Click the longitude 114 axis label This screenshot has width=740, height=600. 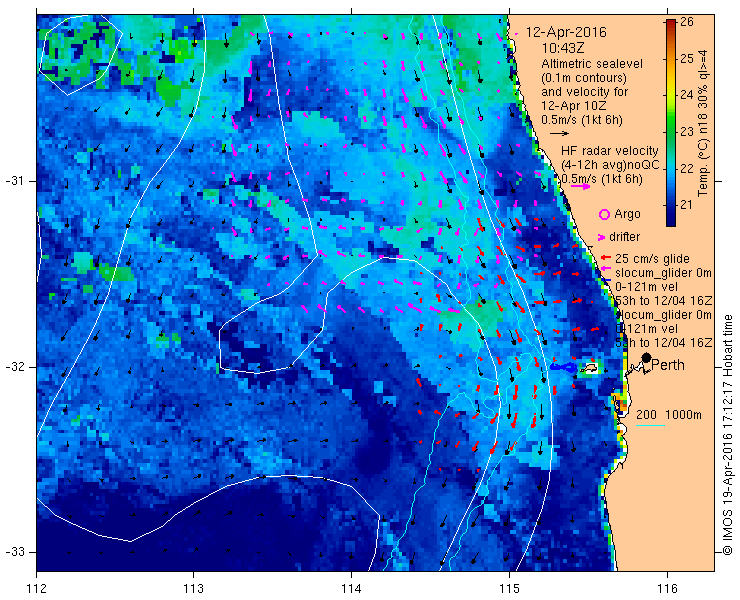pos(351,589)
